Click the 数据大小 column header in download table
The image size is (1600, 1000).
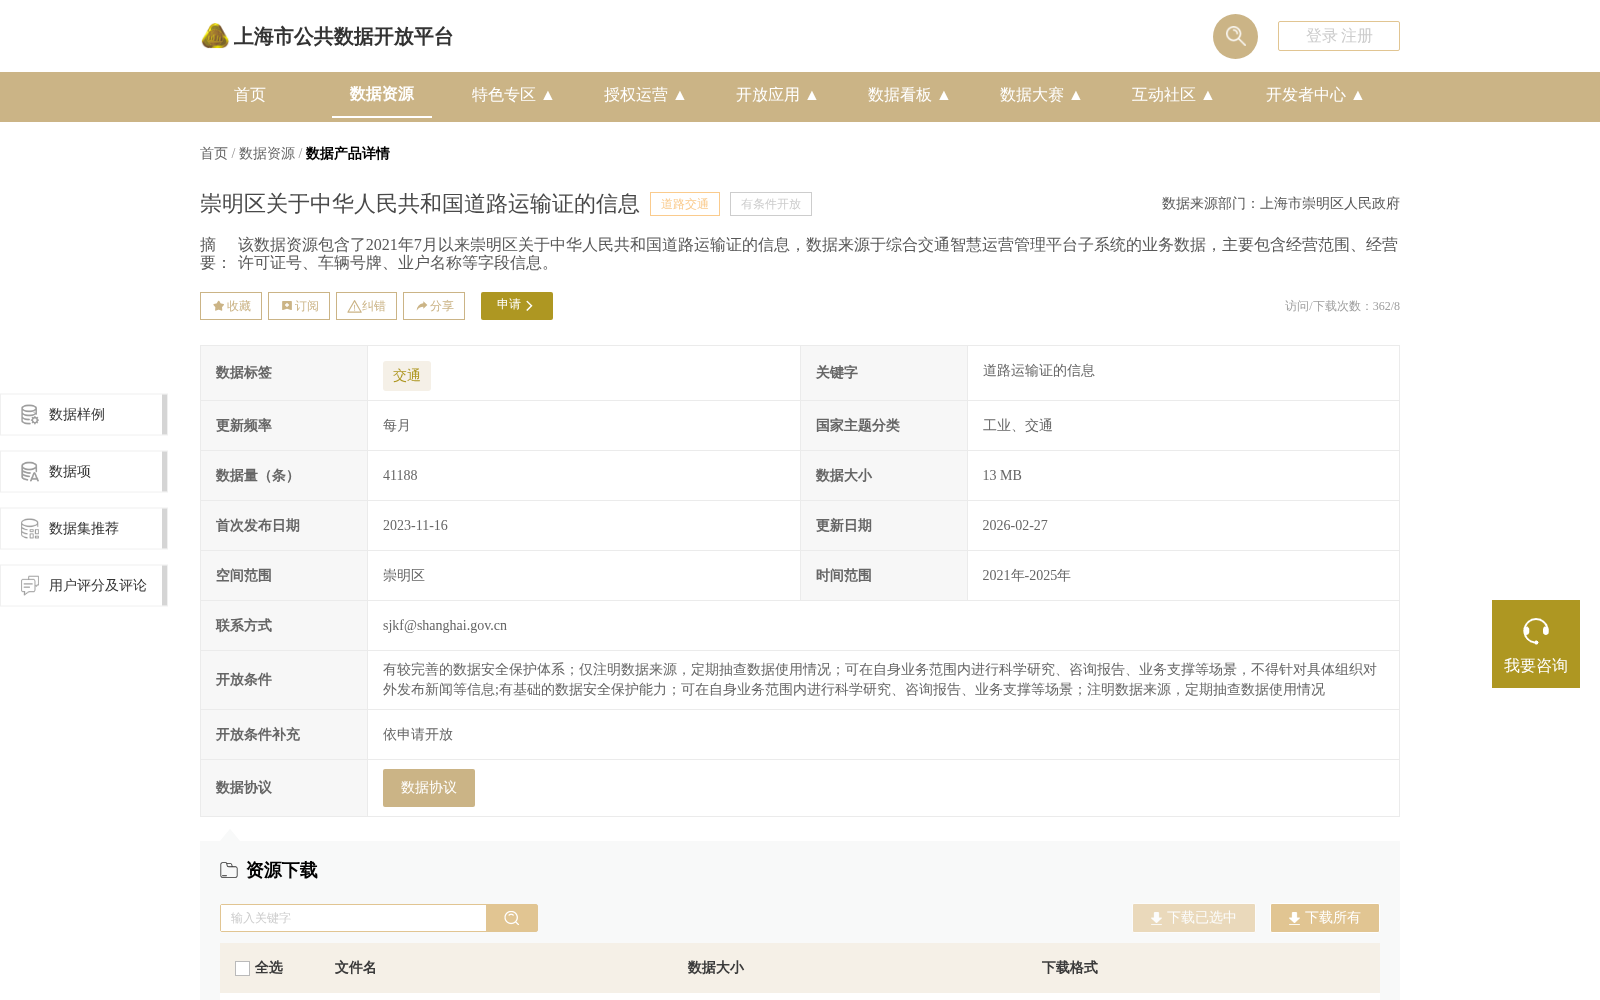click(716, 968)
